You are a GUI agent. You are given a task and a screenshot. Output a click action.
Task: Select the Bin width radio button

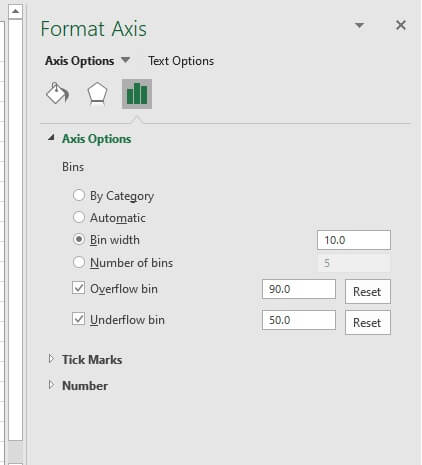[79, 239]
